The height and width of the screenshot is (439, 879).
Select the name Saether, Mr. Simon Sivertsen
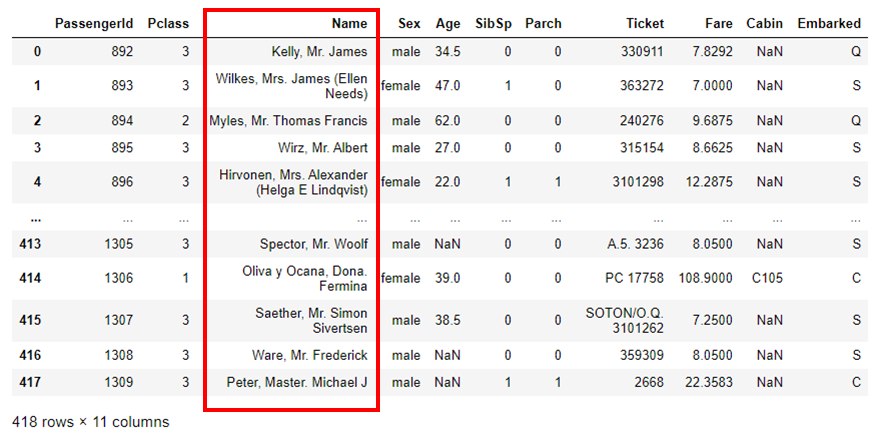click(310, 321)
